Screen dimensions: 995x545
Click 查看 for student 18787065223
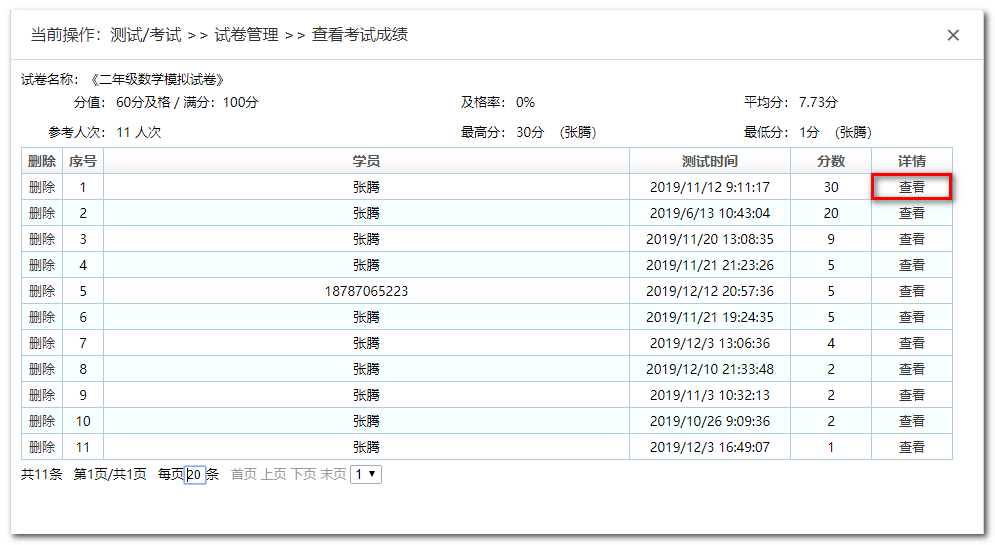coord(911,291)
